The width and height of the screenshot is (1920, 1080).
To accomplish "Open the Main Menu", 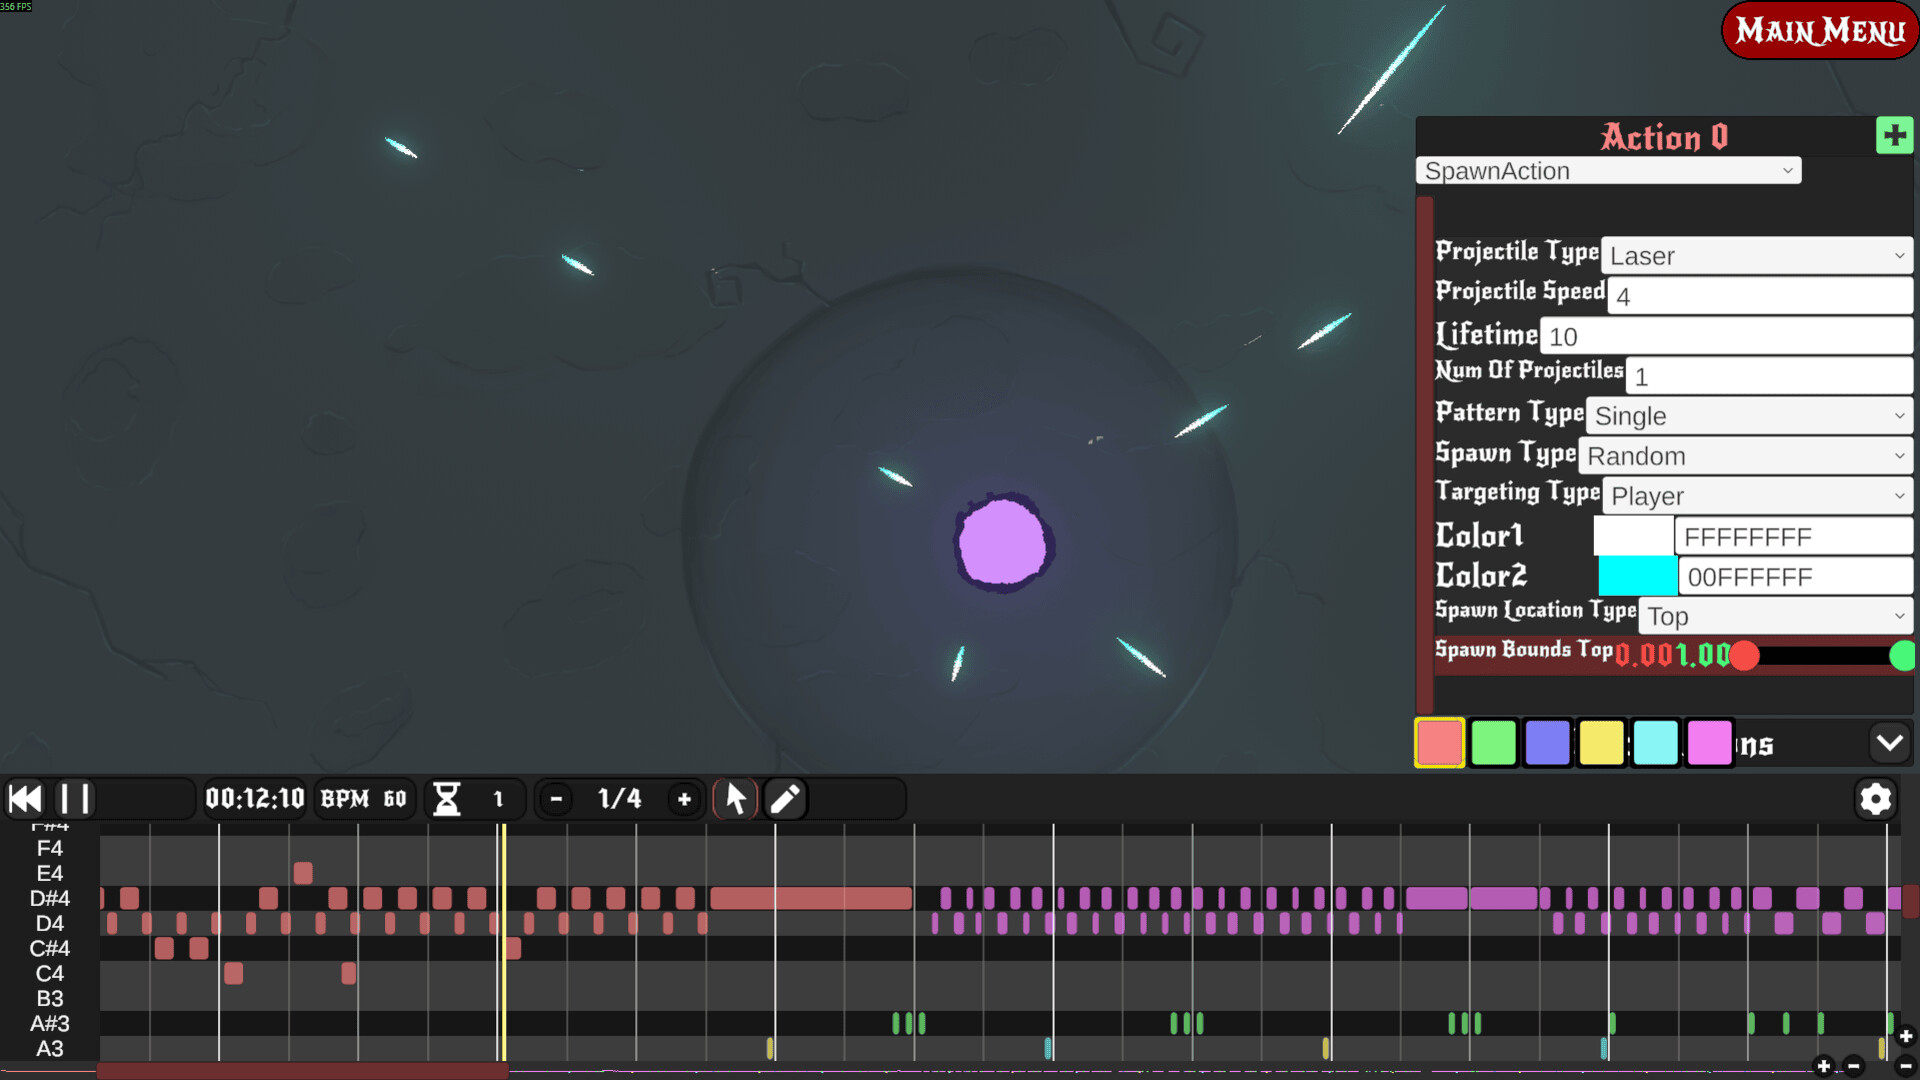I will click(x=1818, y=30).
